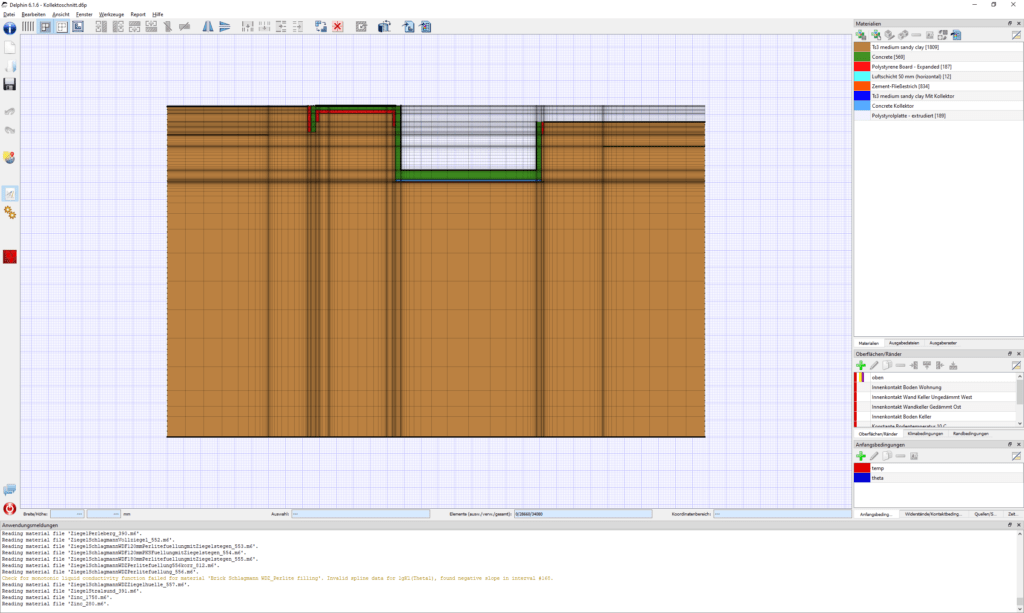
Task: Open the Report menu
Action: point(138,14)
